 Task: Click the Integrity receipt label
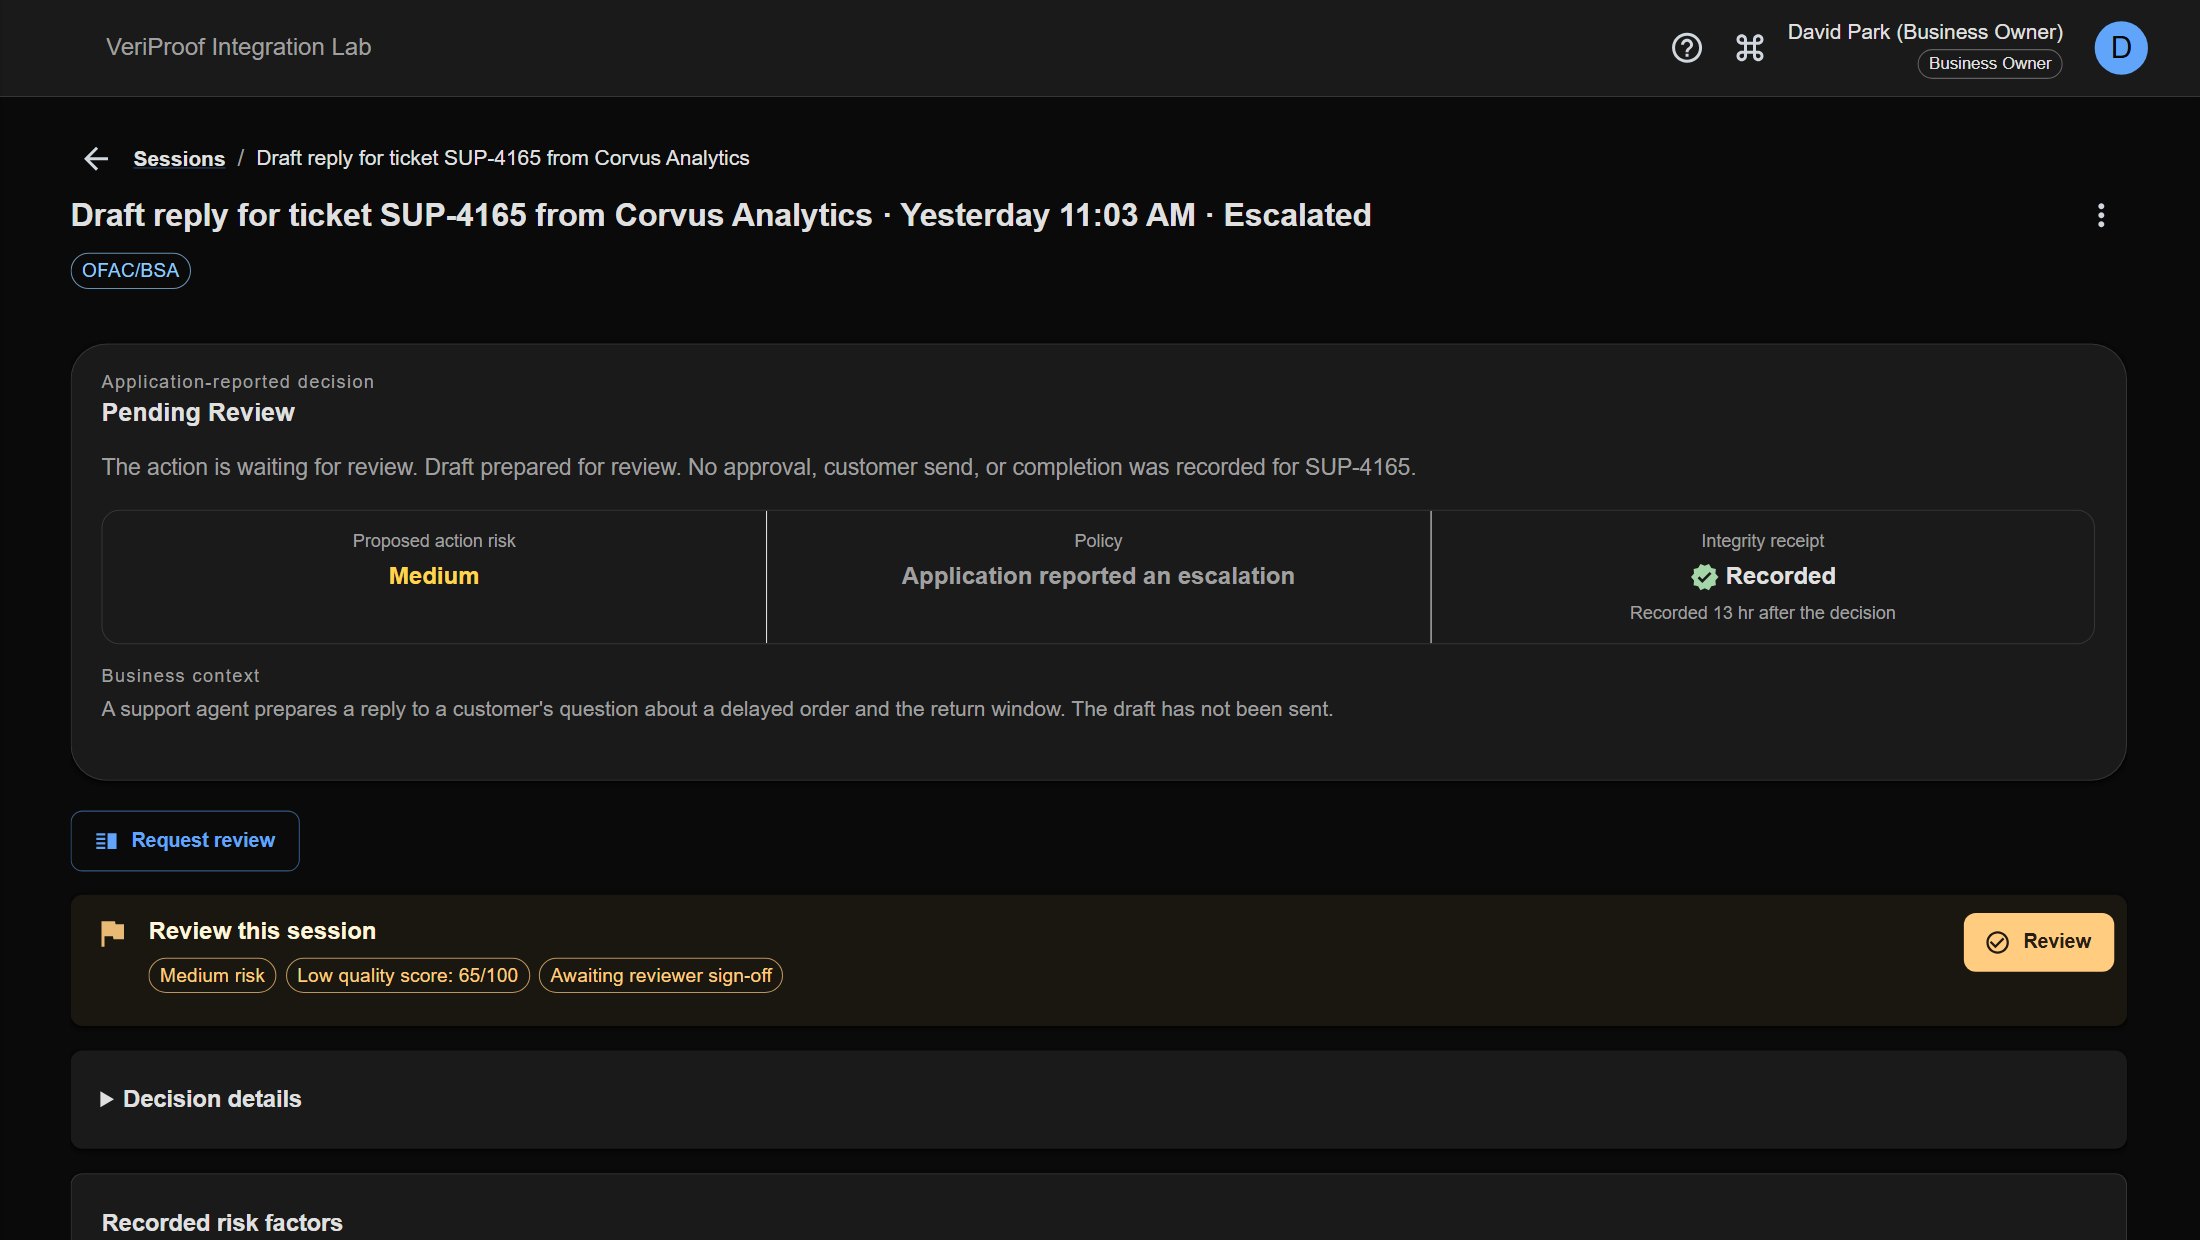coord(1762,541)
